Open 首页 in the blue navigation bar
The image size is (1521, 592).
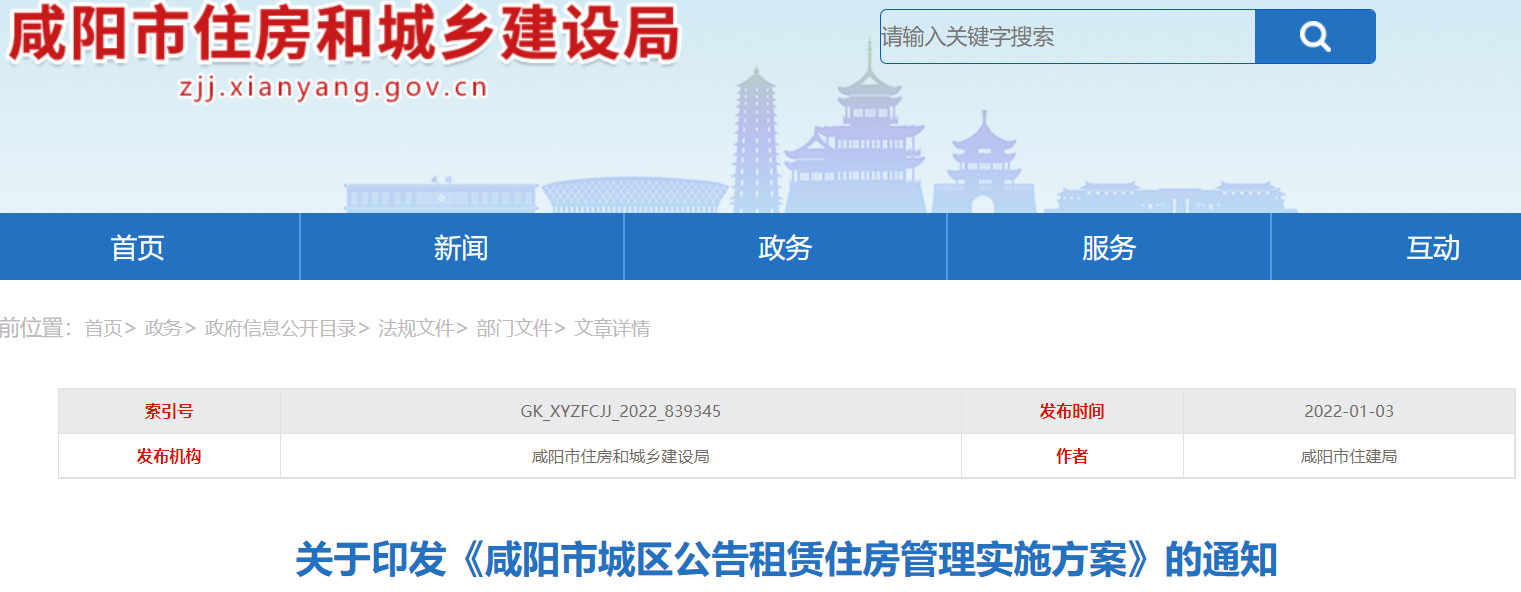tap(137, 247)
